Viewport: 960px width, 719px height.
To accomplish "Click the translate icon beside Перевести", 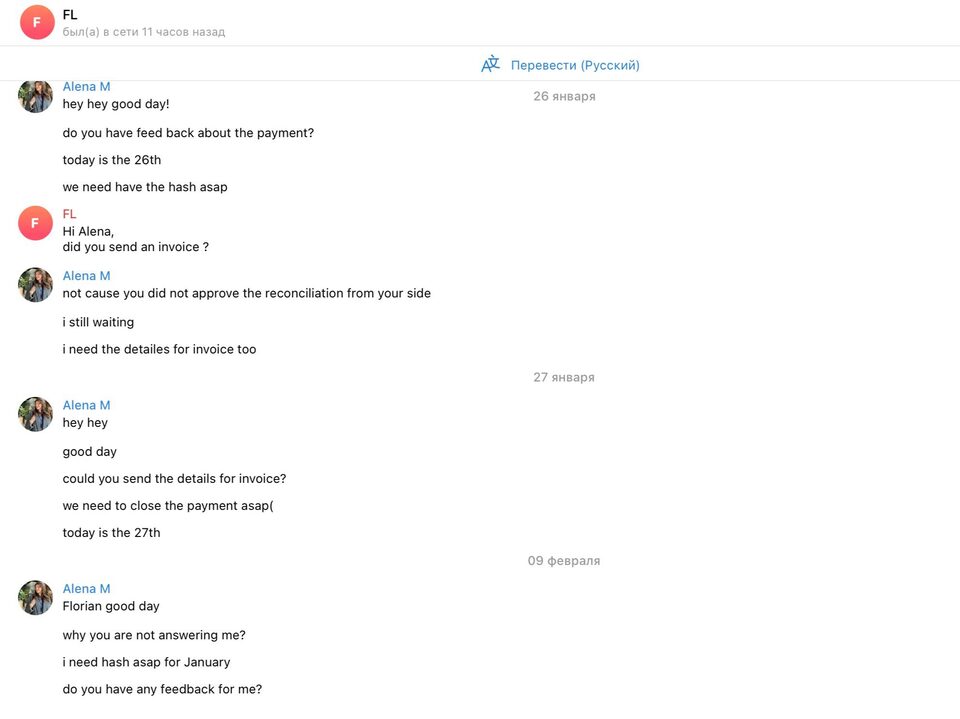I will [490, 65].
